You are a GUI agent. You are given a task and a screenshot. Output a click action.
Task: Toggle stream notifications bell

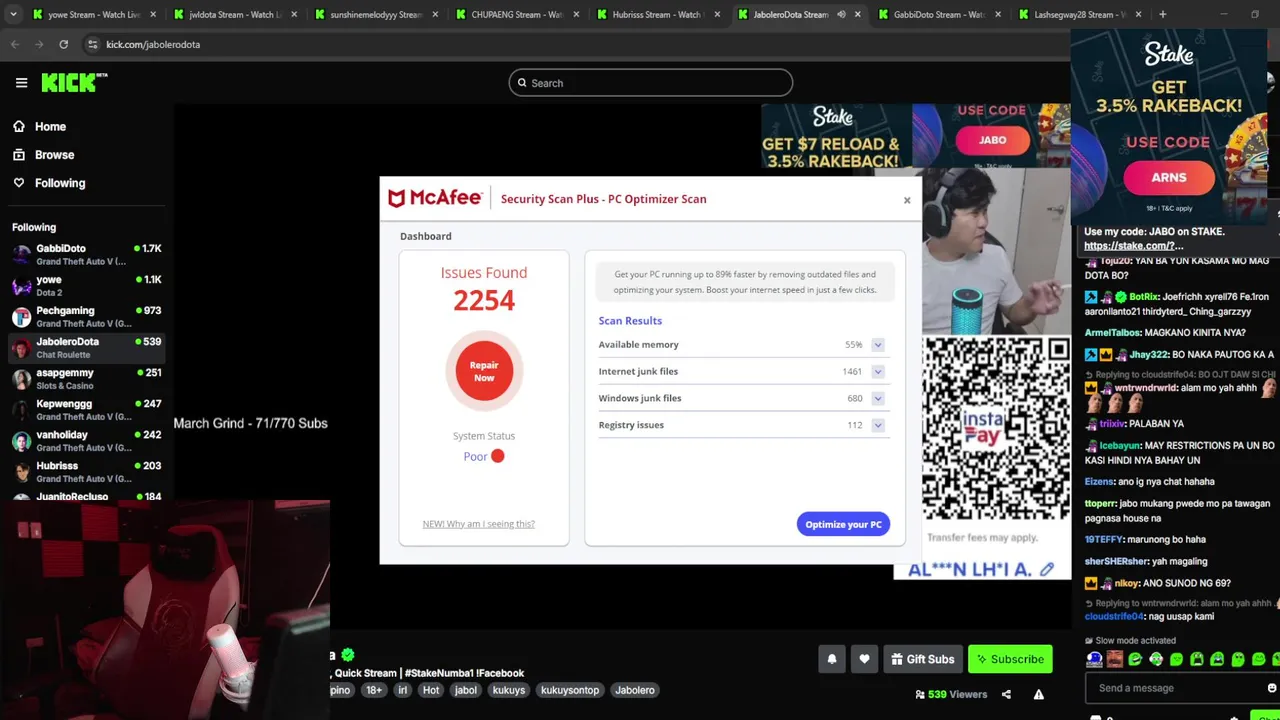(x=831, y=659)
